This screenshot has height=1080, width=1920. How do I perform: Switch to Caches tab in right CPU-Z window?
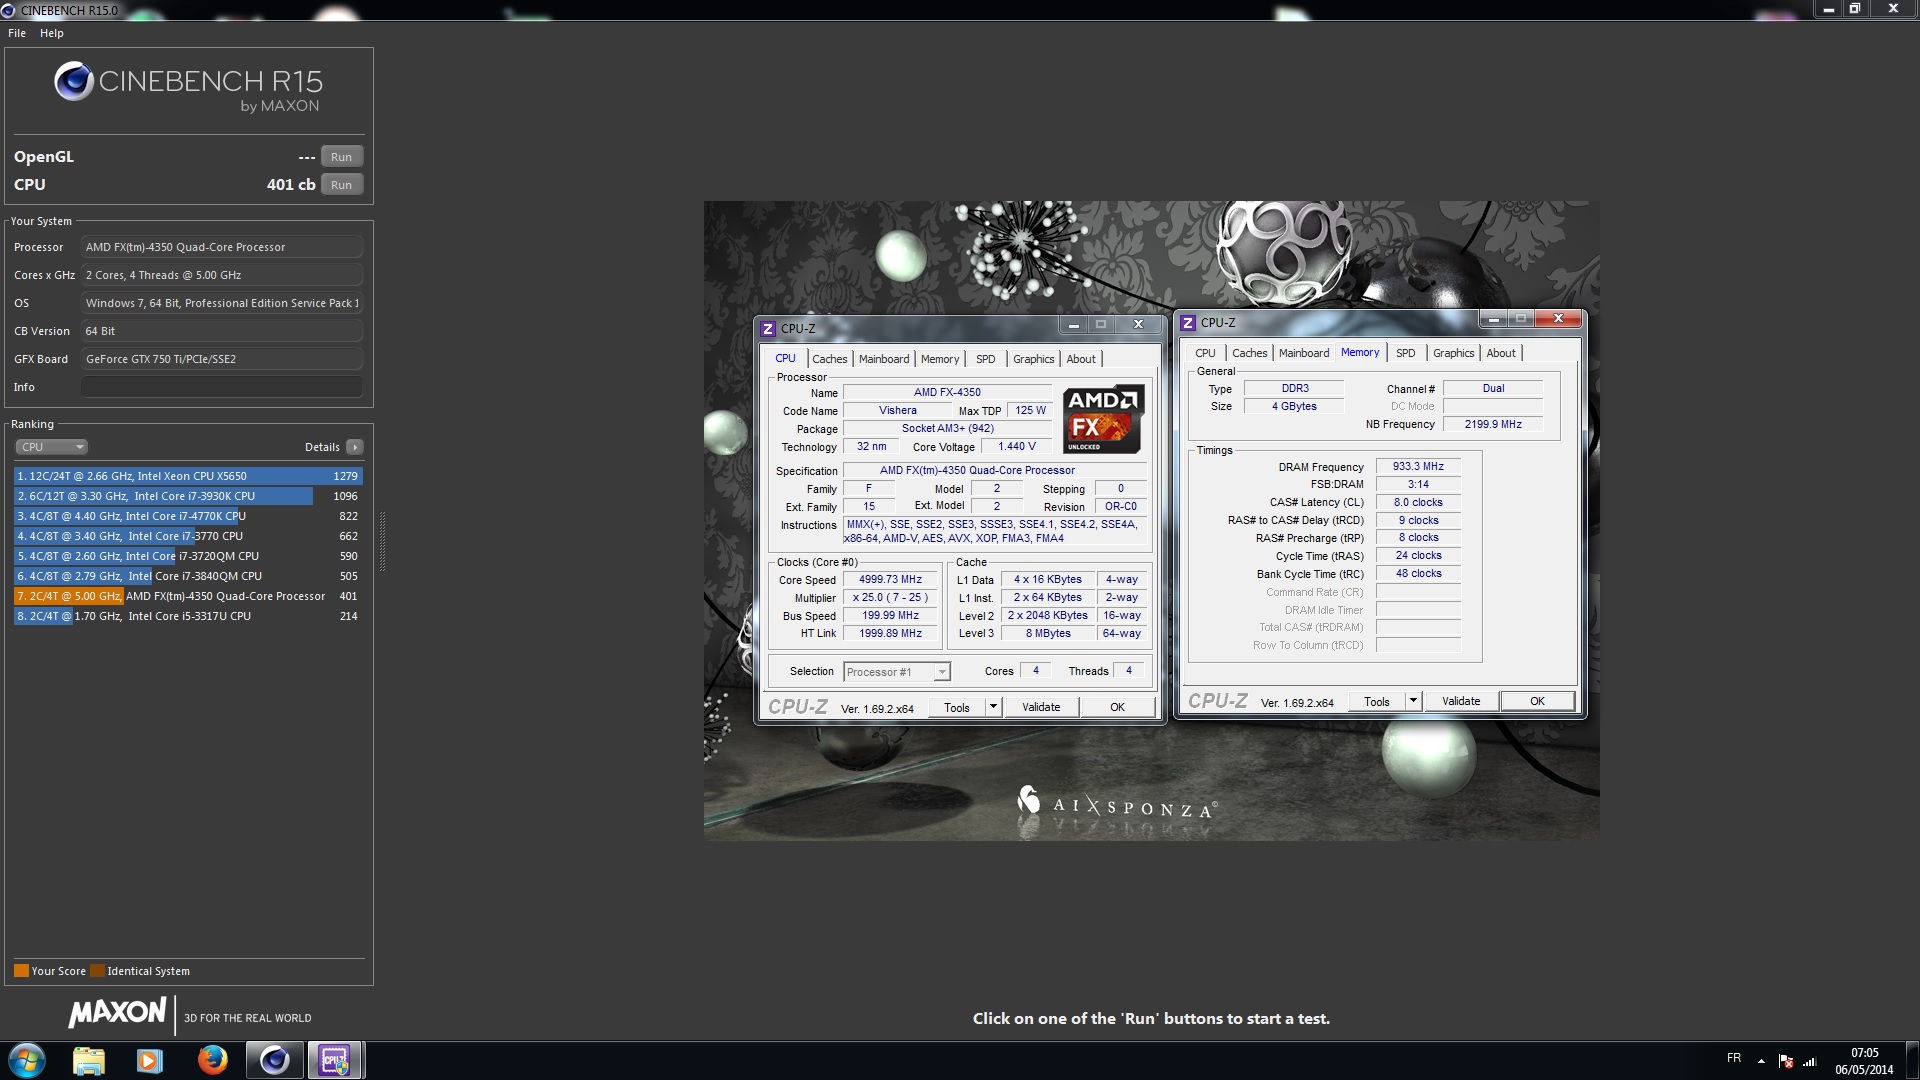click(x=1249, y=353)
